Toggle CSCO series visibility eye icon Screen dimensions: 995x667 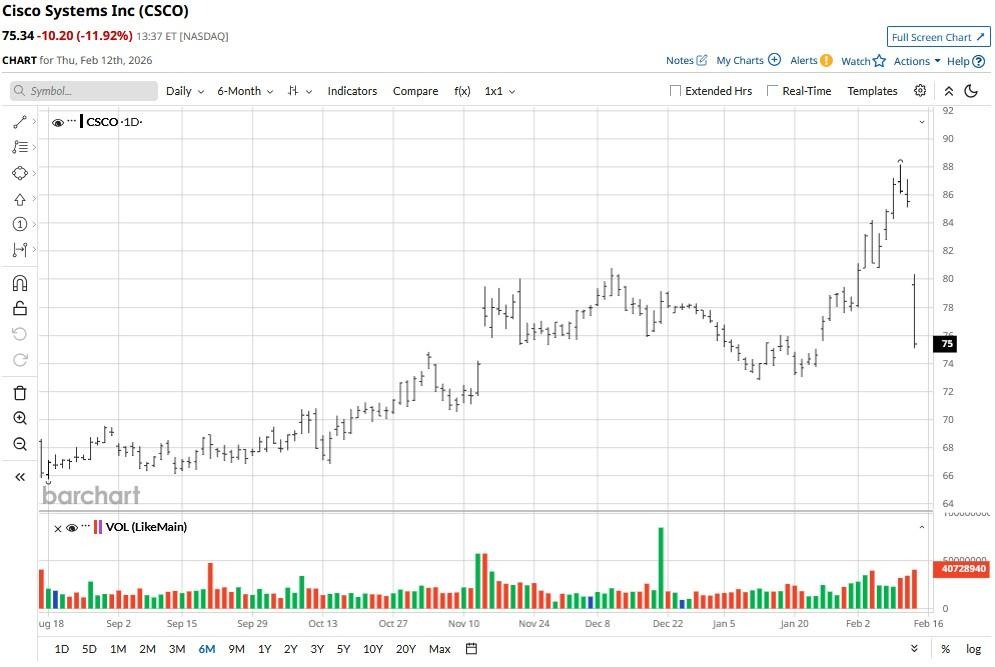(57, 122)
